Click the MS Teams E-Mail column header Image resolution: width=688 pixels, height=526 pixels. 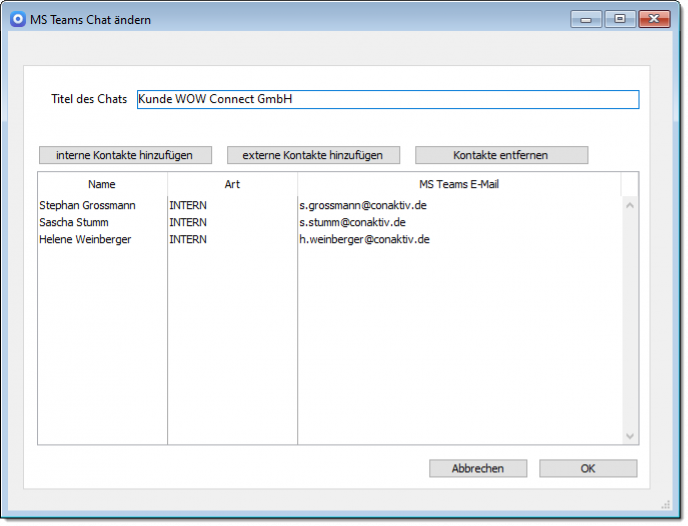pyautogui.click(x=459, y=184)
